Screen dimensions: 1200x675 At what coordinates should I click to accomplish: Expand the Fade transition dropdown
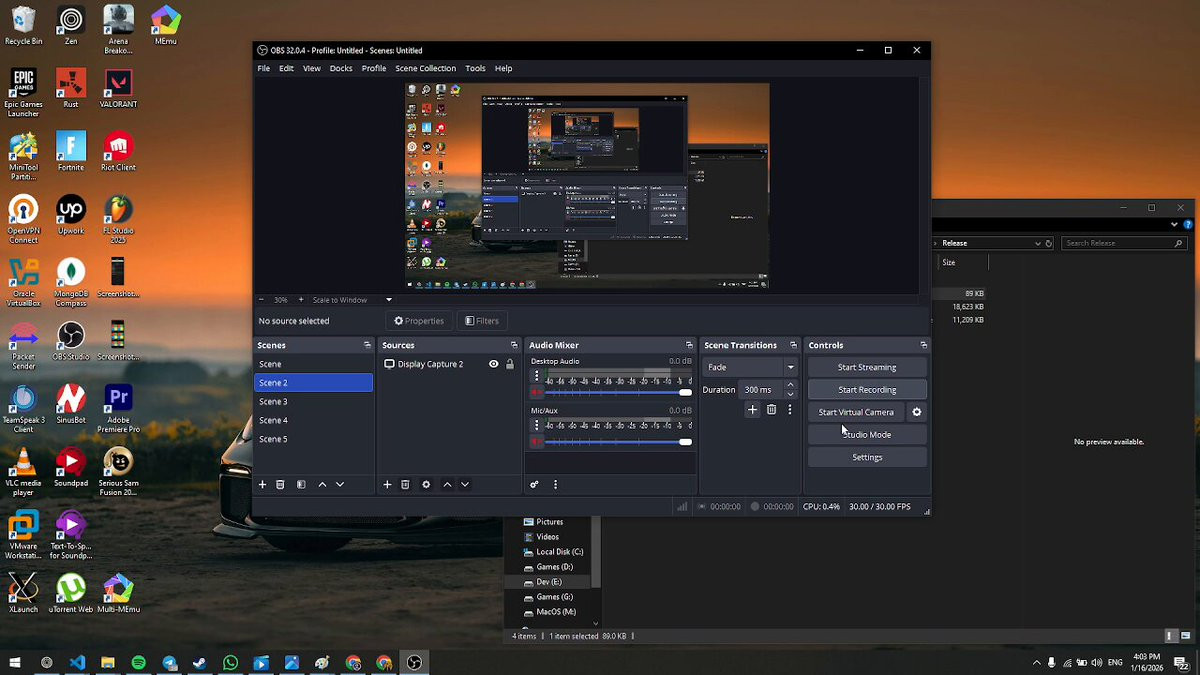[790, 367]
